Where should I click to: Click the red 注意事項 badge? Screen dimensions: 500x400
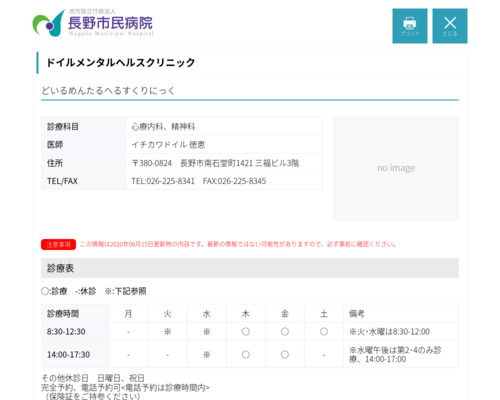coord(58,244)
